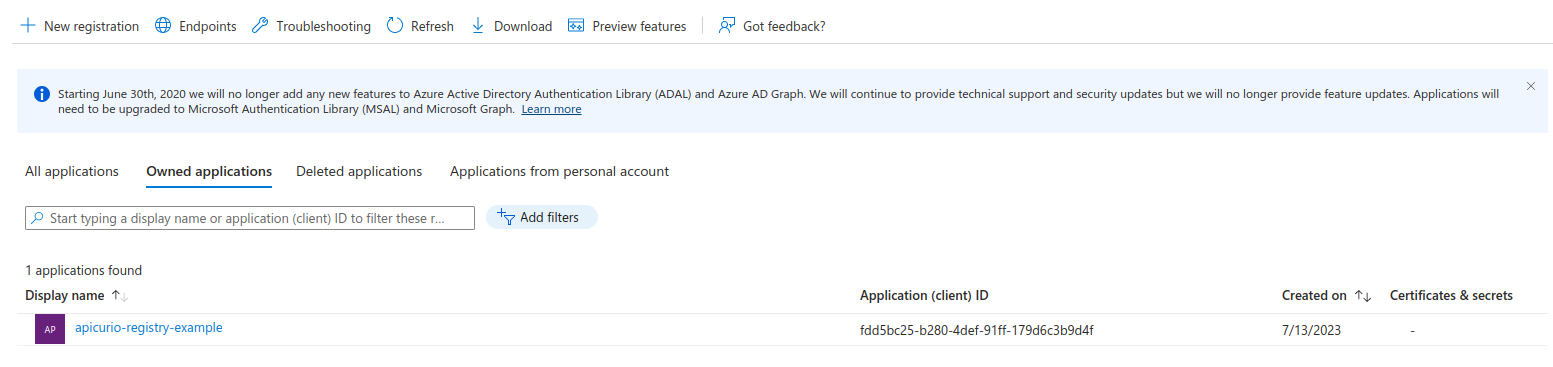Image resolution: width=1553 pixels, height=367 pixels.
Task: Switch to All applications tab
Action: point(72,171)
